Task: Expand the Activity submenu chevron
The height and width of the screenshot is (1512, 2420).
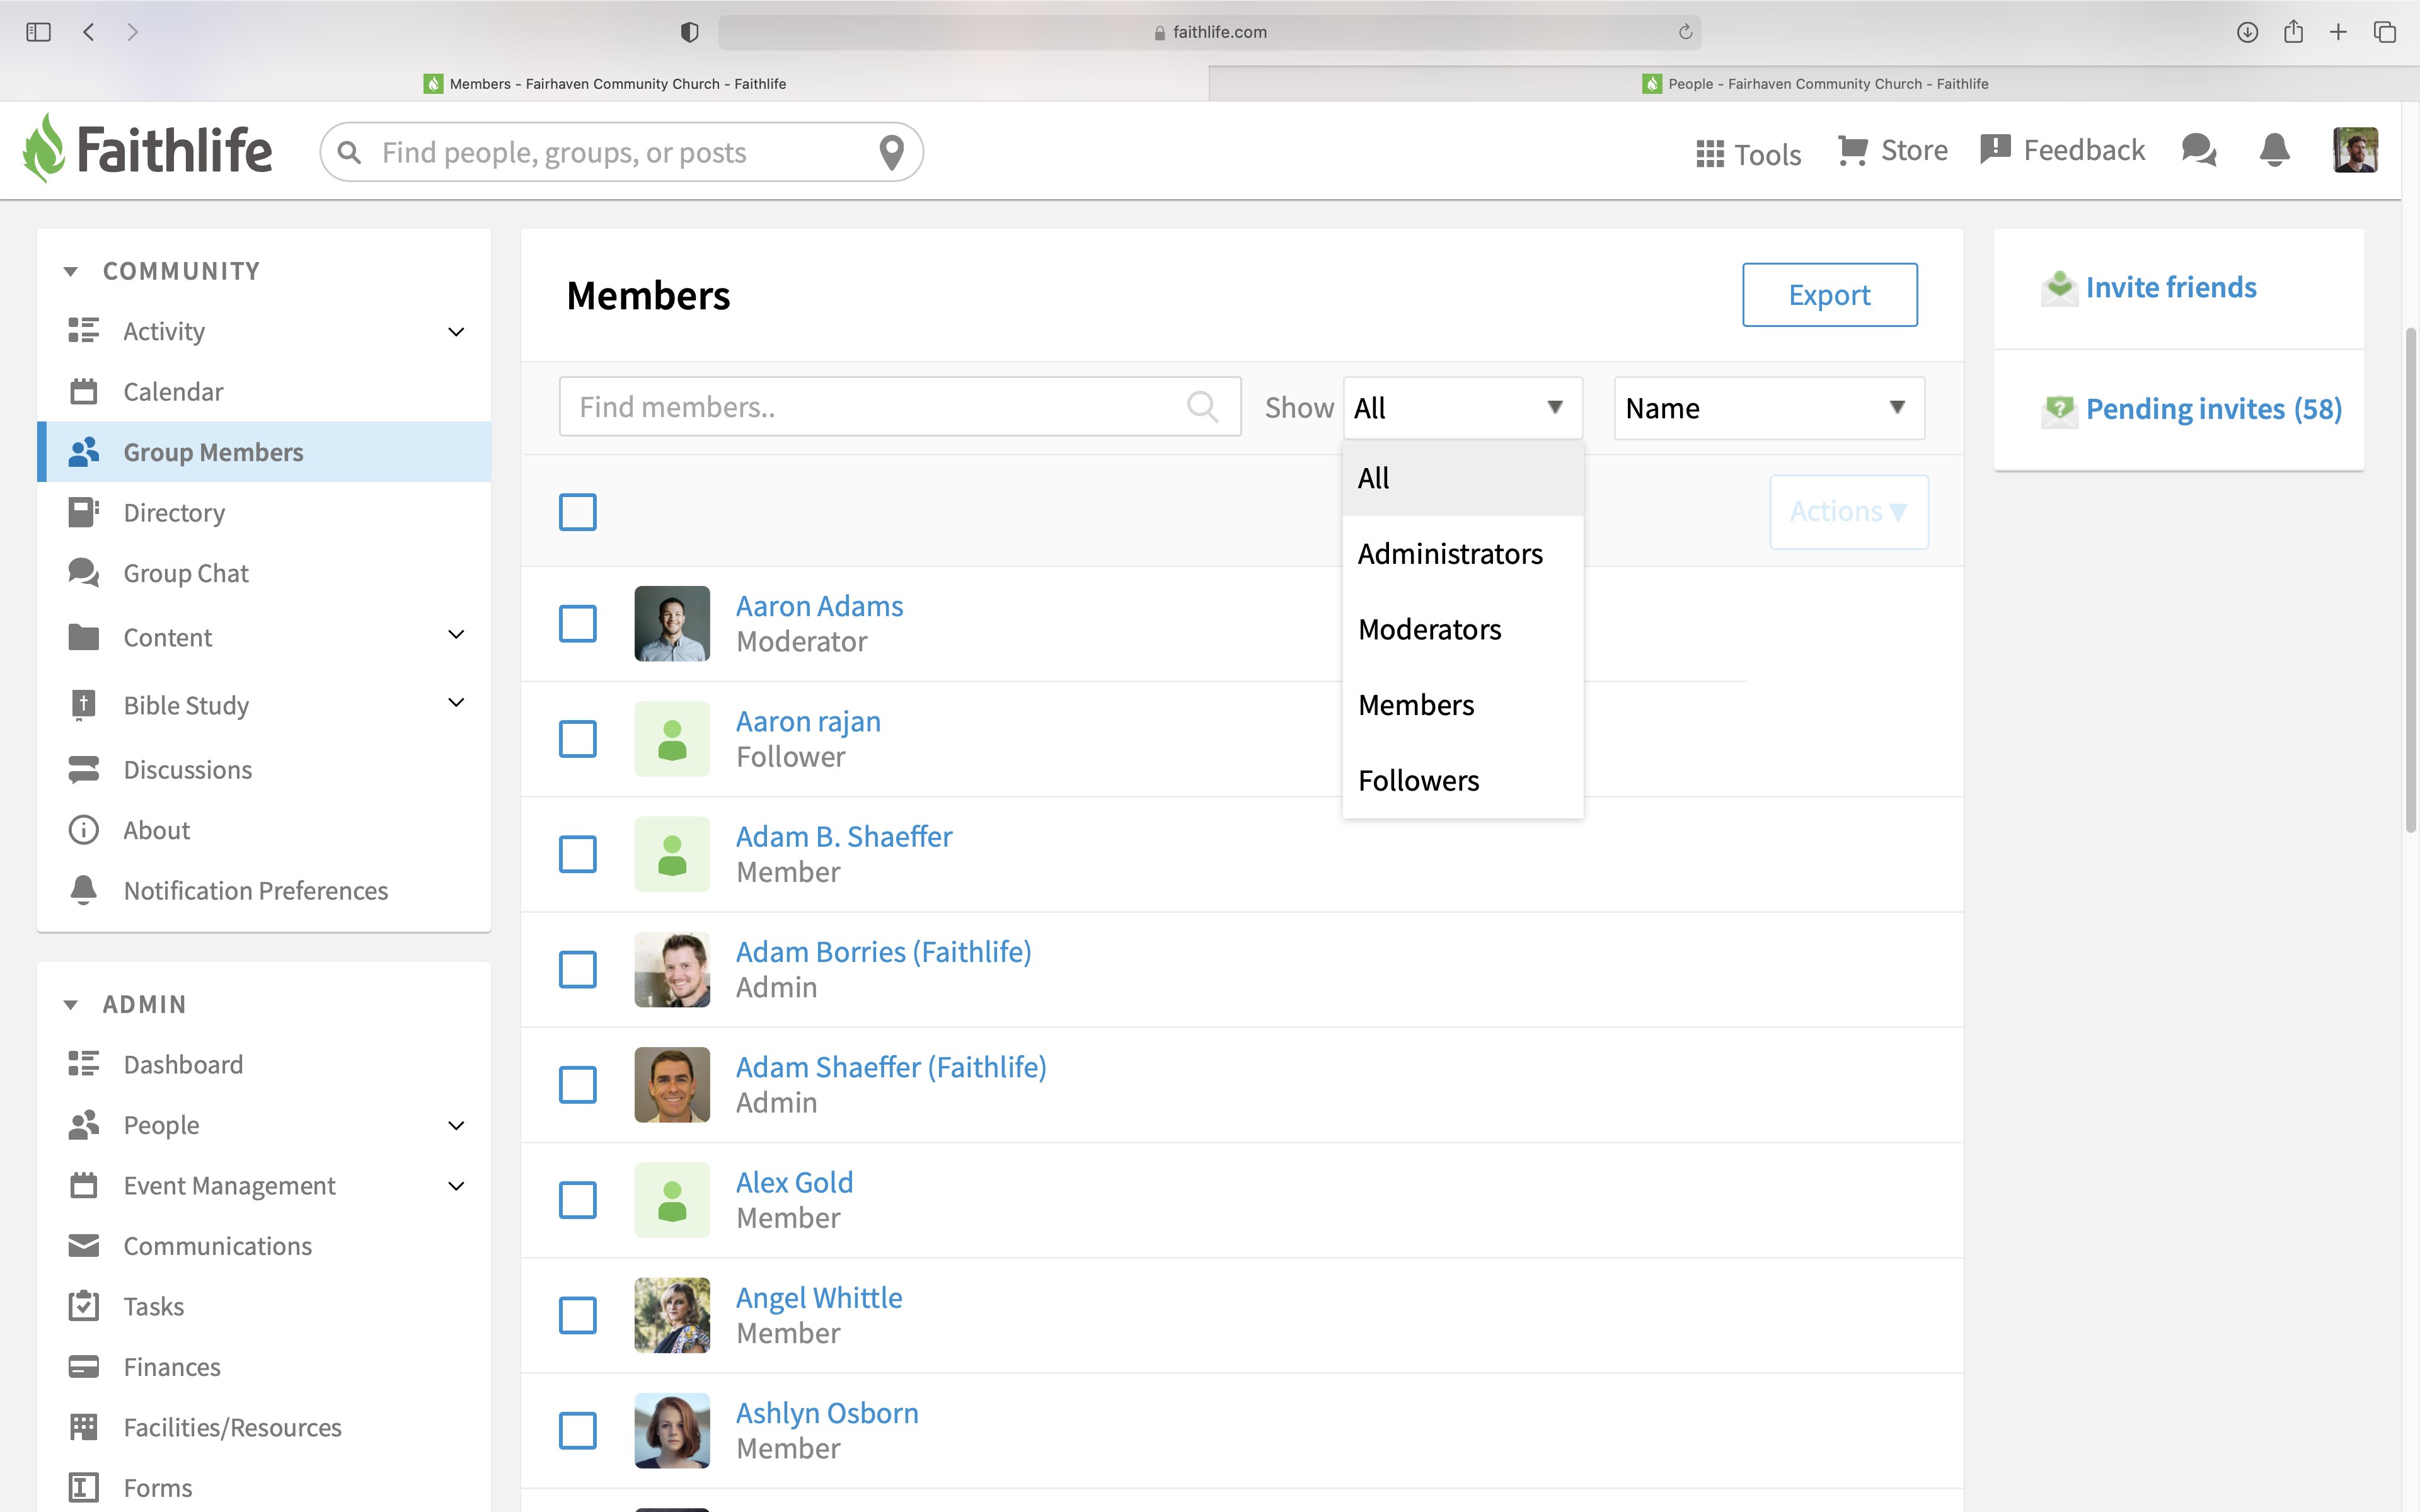Action: [x=456, y=332]
